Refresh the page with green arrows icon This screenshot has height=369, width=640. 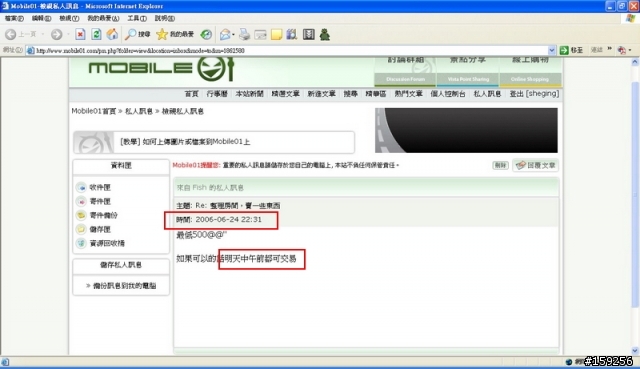96,34
